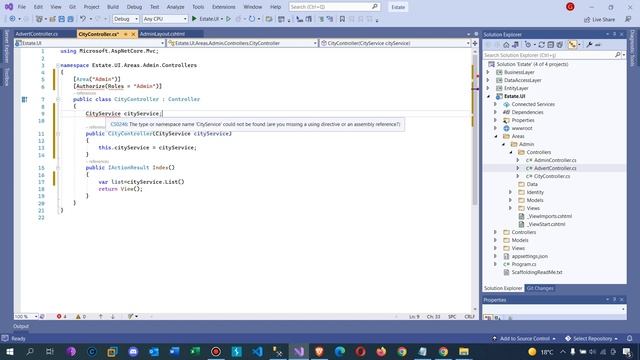Screen dimensions: 640x360
Task: Open the 100 % zoom dropdown
Action: pyautogui.click(x=26, y=316)
